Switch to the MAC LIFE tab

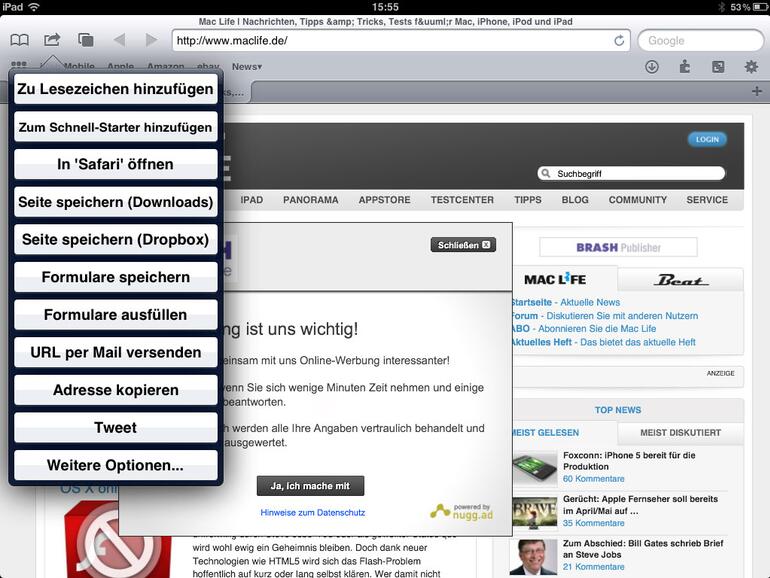[555, 279]
